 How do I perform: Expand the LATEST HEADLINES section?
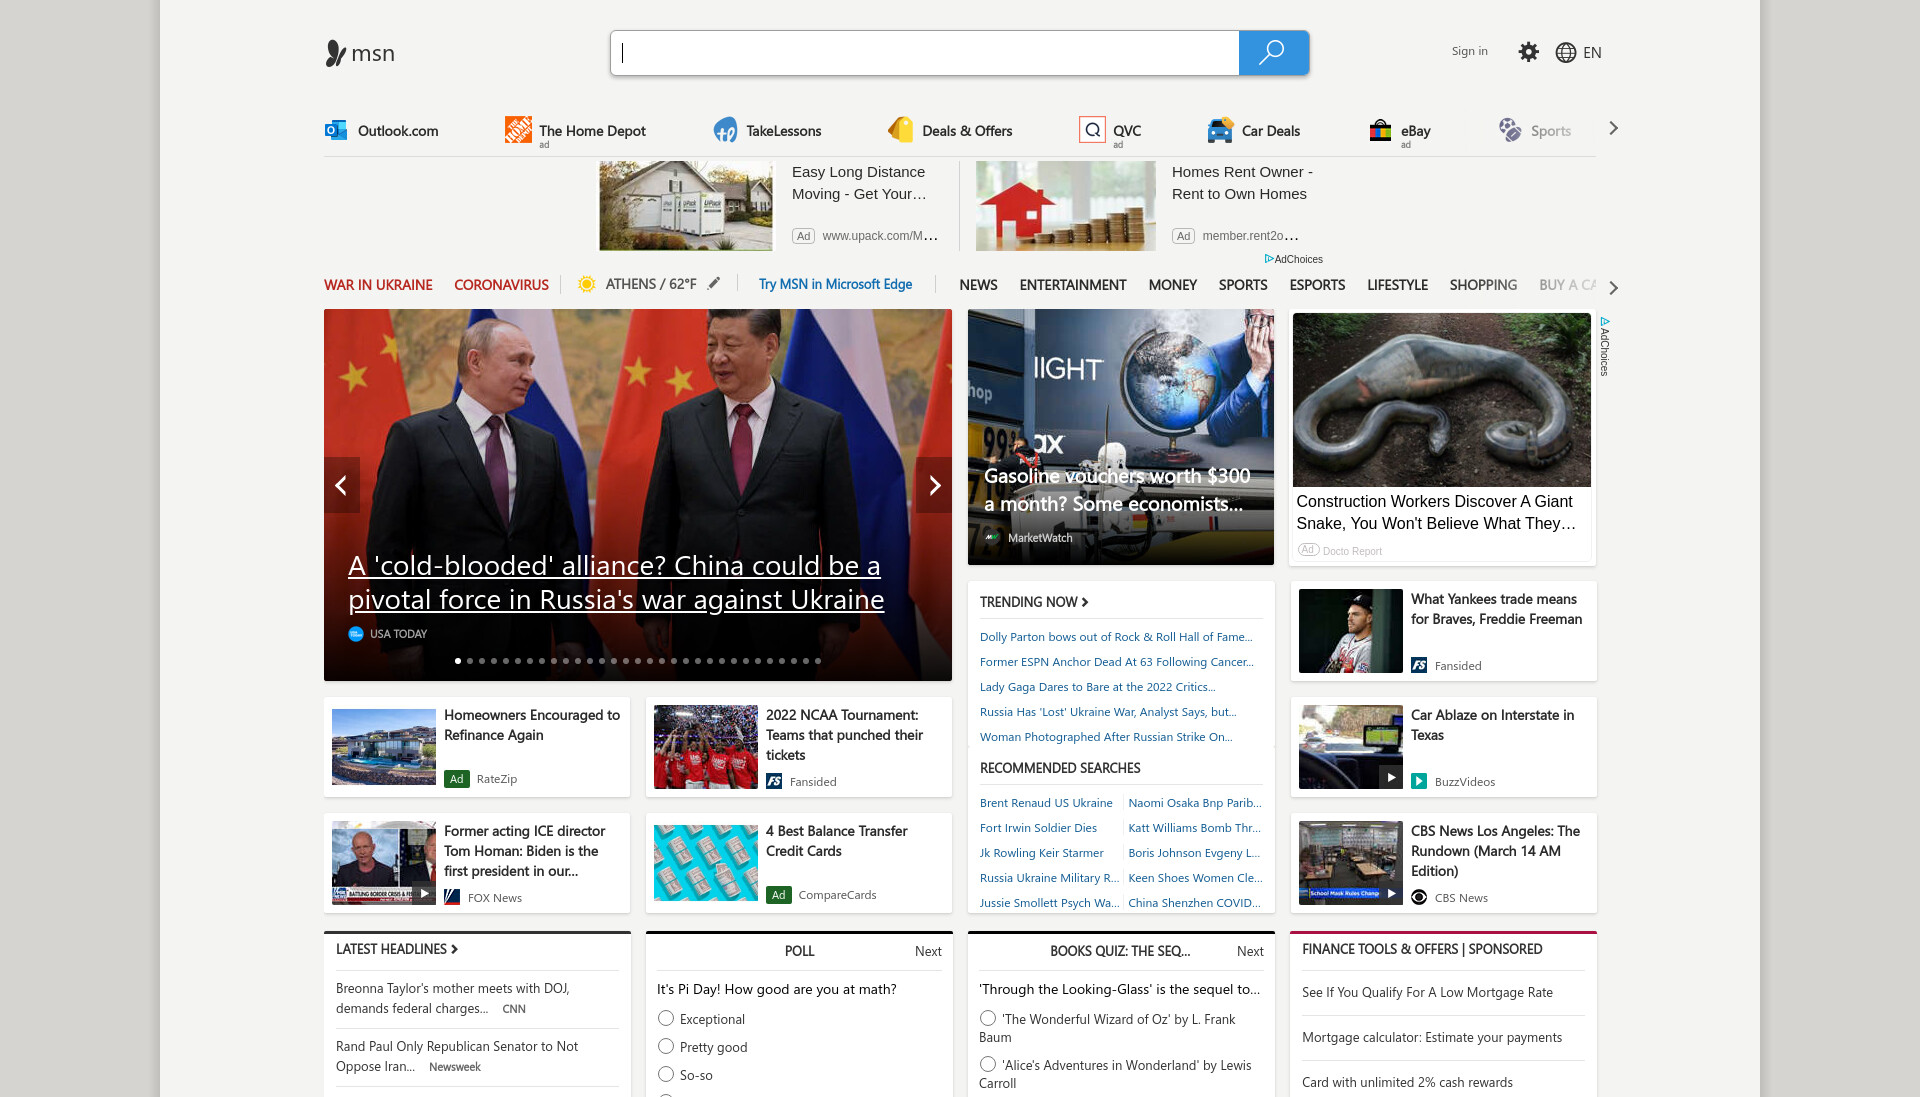click(x=397, y=949)
